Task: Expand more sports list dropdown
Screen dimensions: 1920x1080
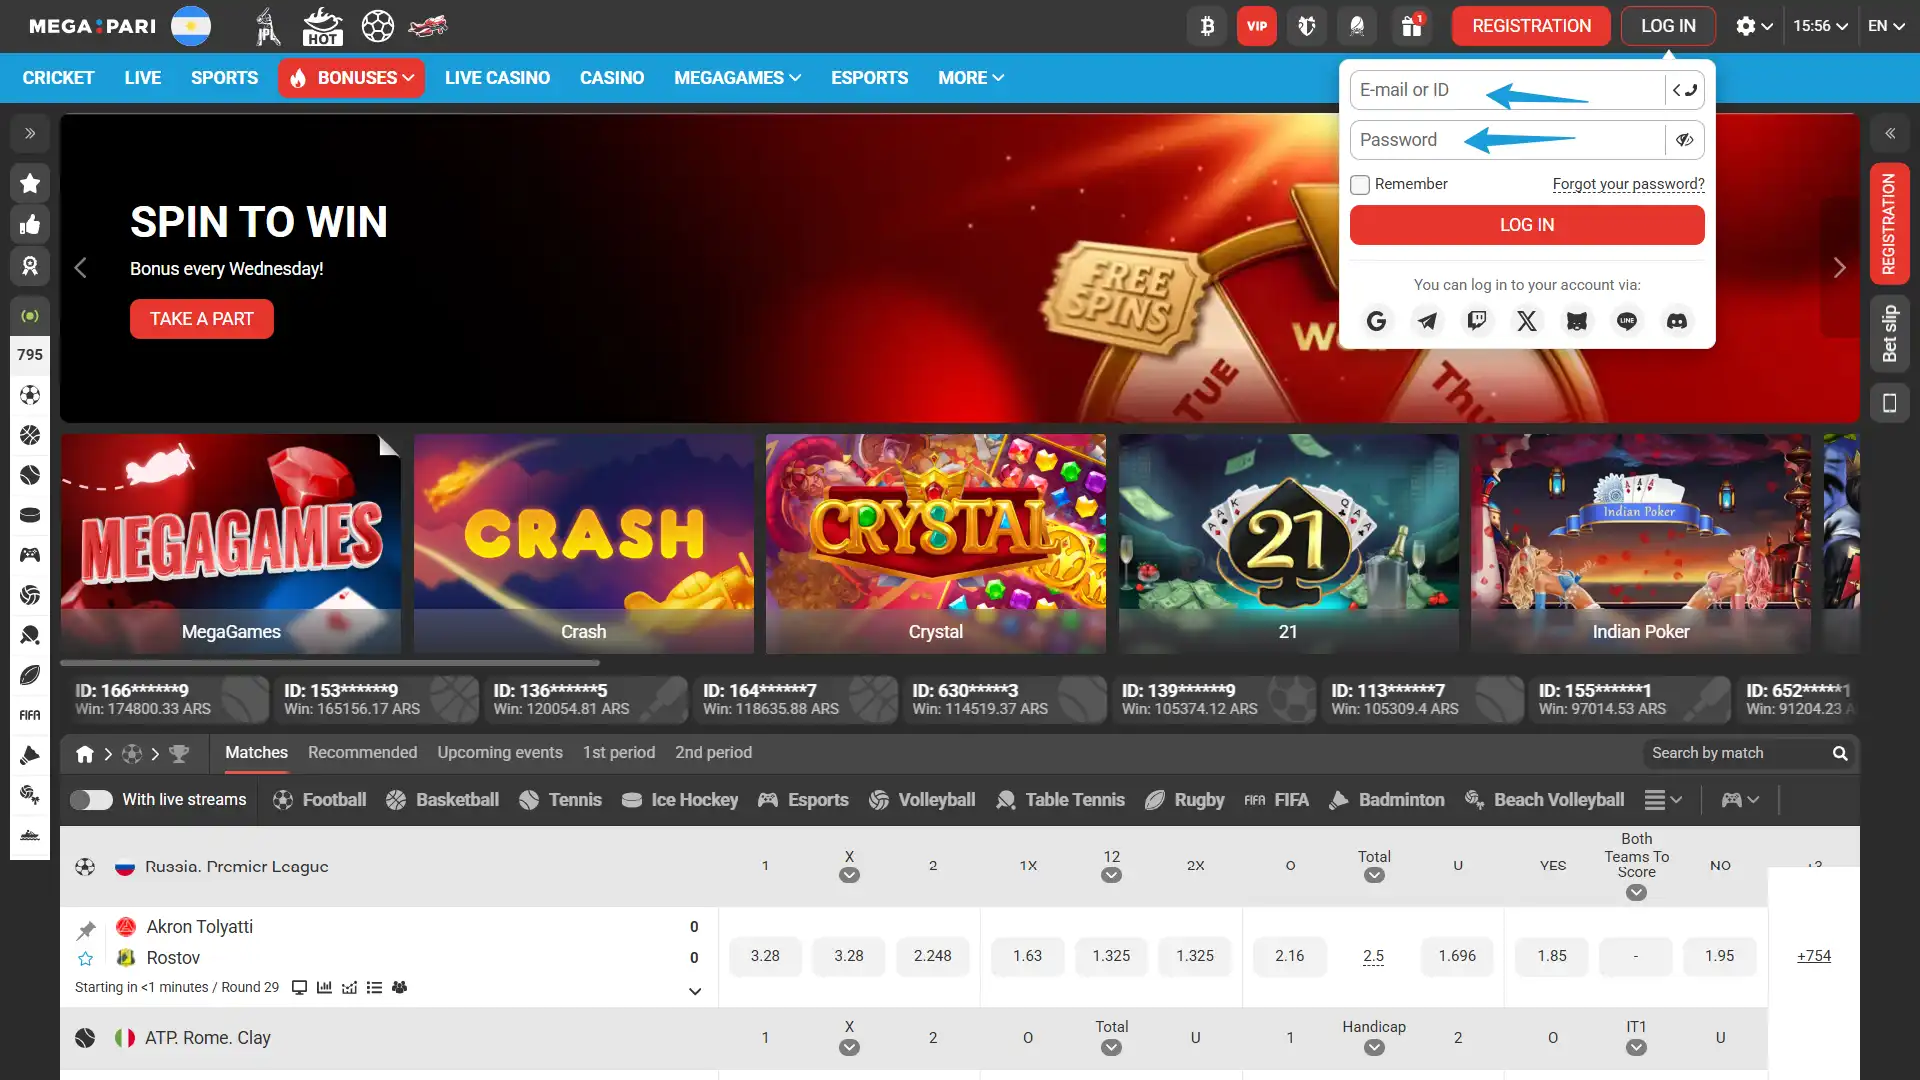Action: point(1664,800)
